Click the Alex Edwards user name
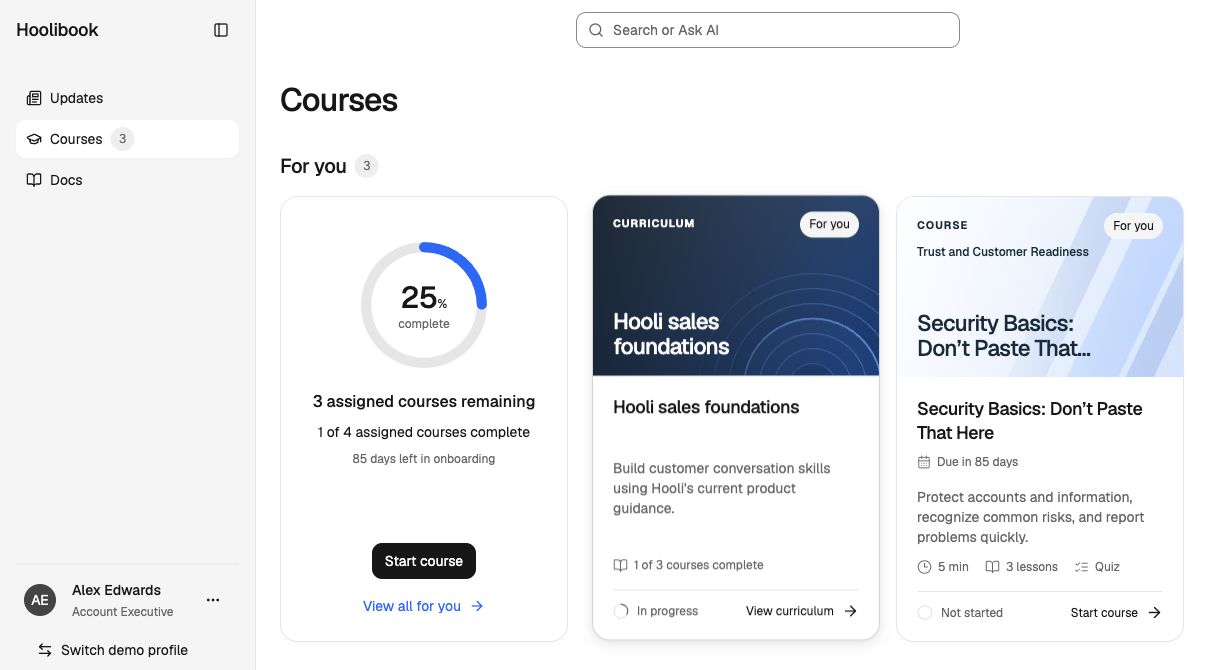This screenshot has height=670, width=1220. 116,590
